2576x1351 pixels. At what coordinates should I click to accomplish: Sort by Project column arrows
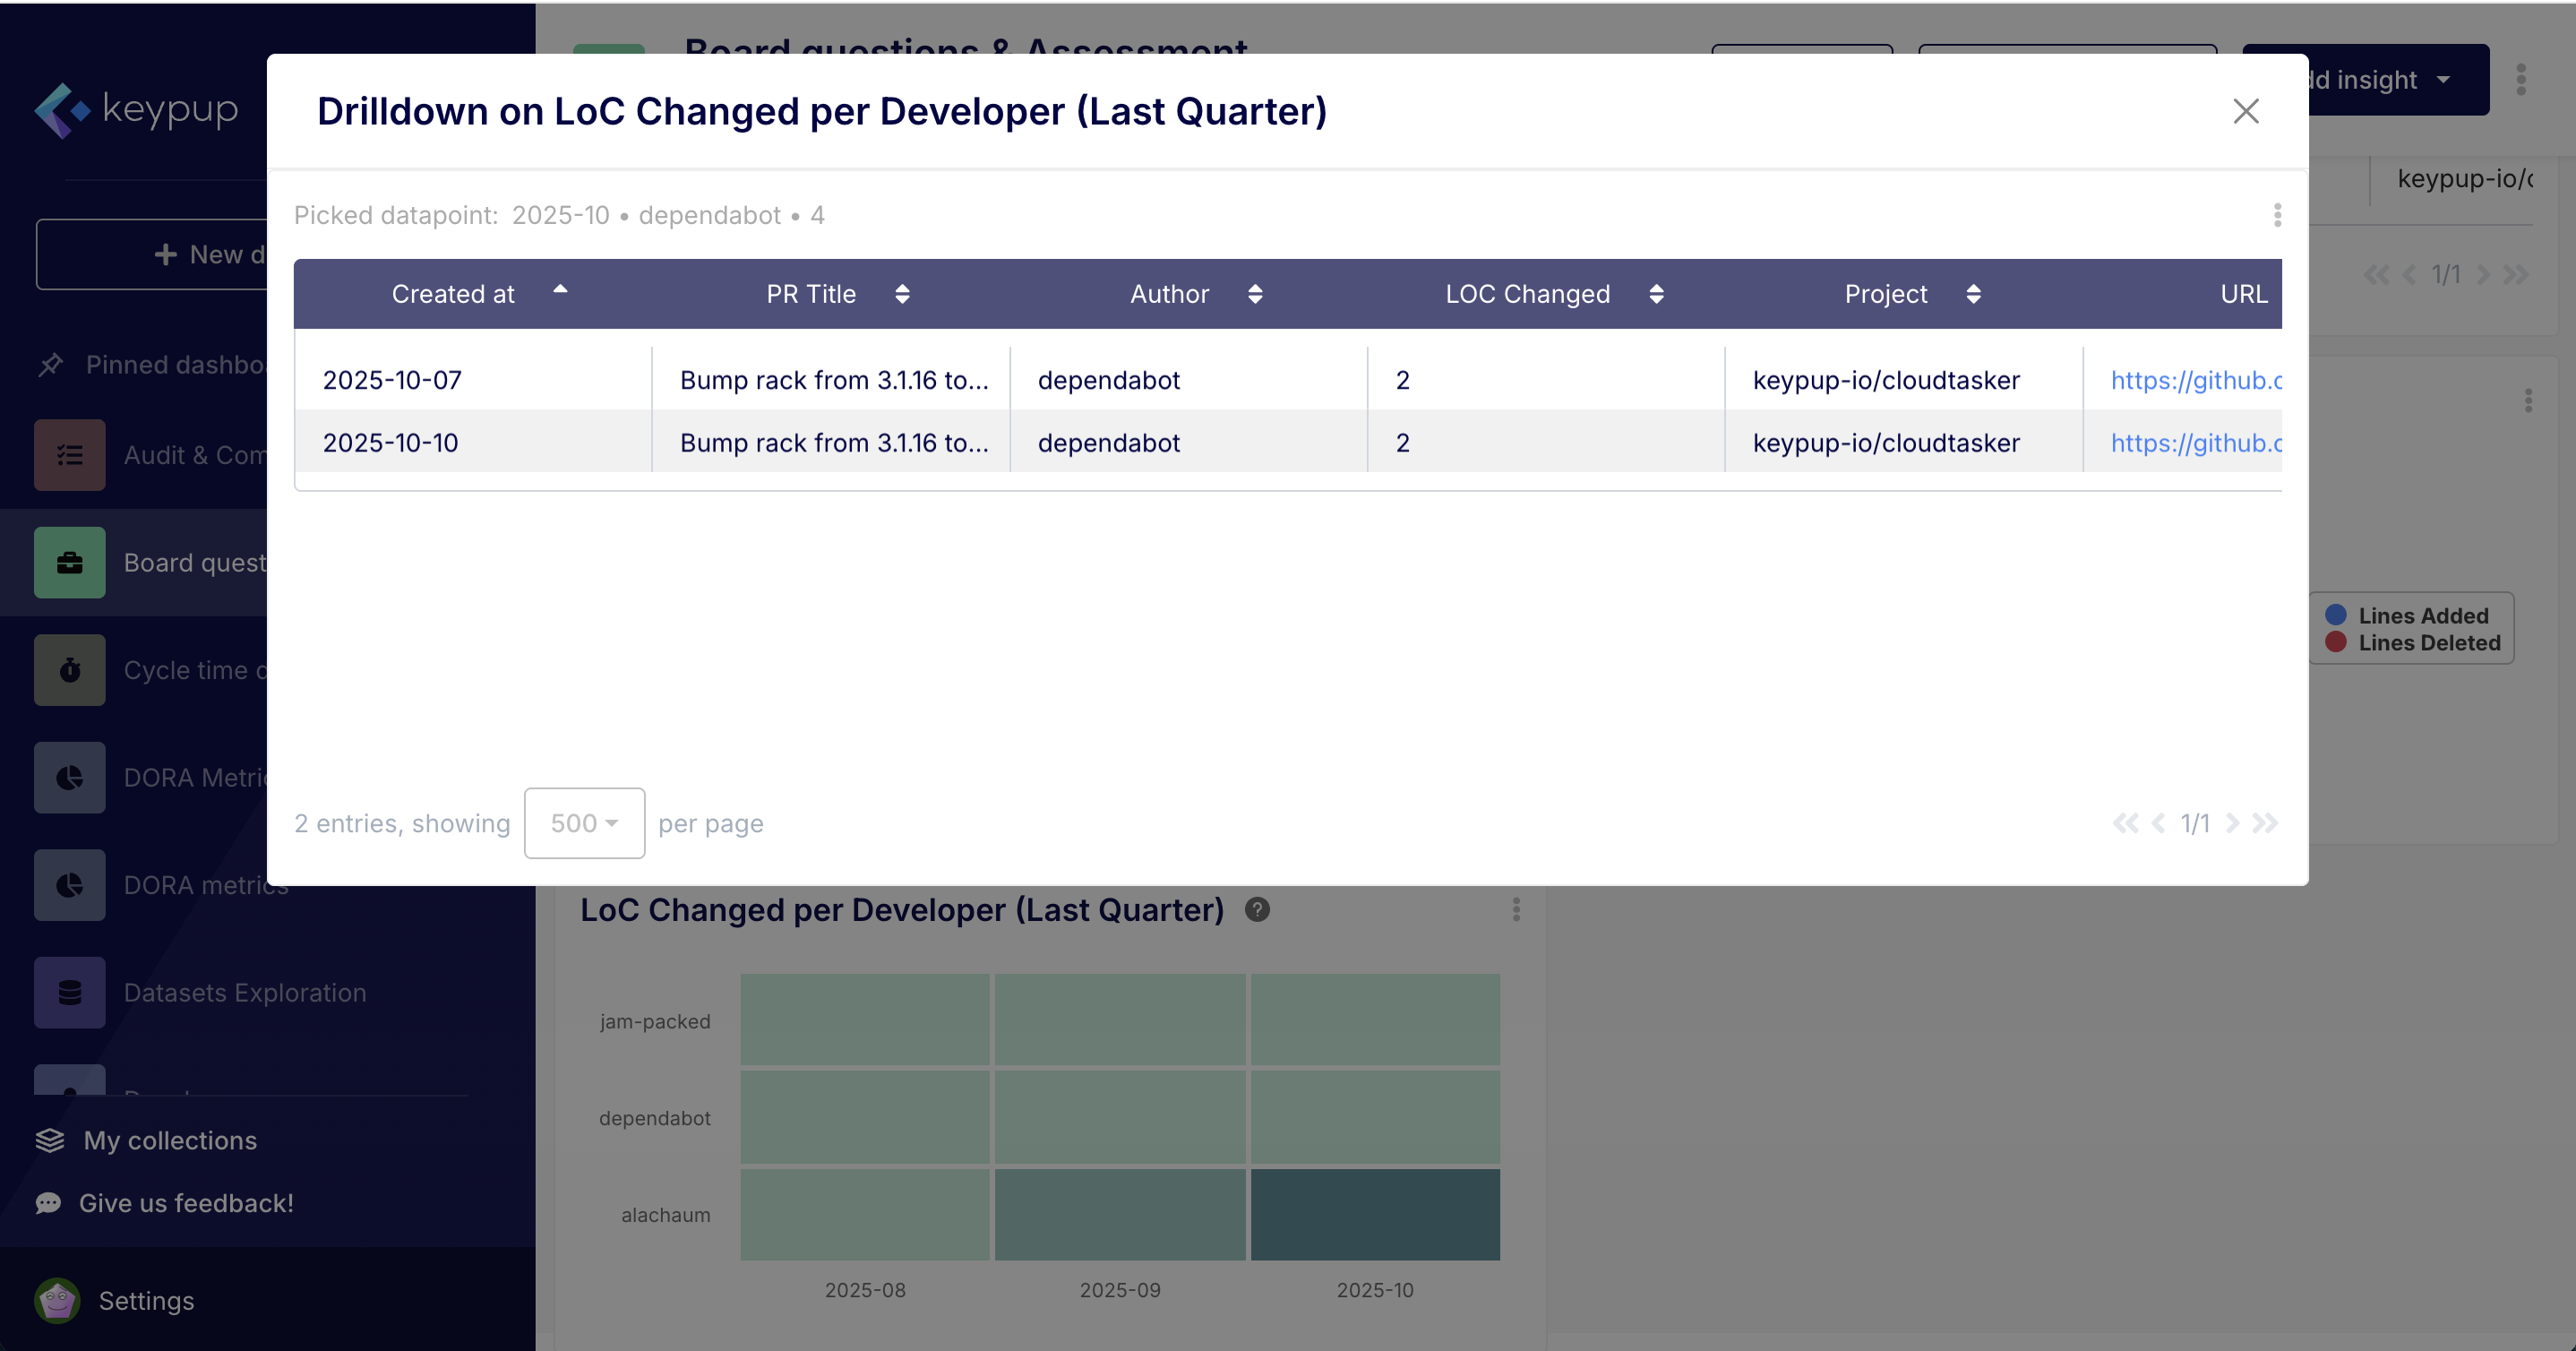[x=1973, y=294]
